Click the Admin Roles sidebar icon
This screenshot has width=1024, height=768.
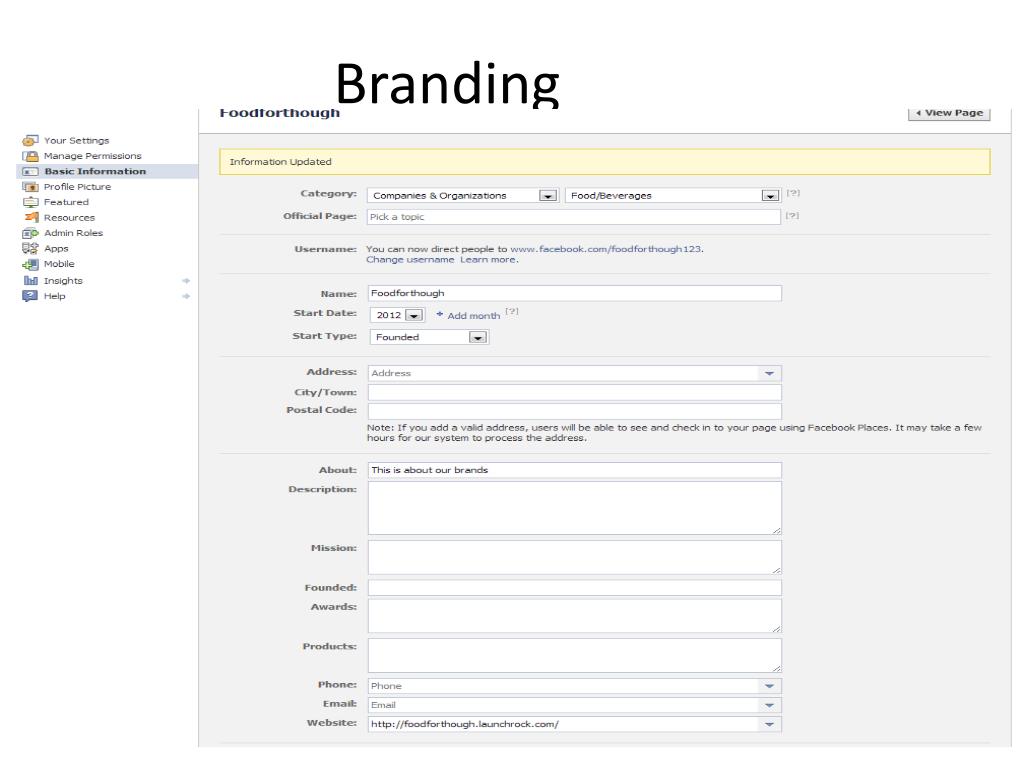pyautogui.click(x=30, y=233)
